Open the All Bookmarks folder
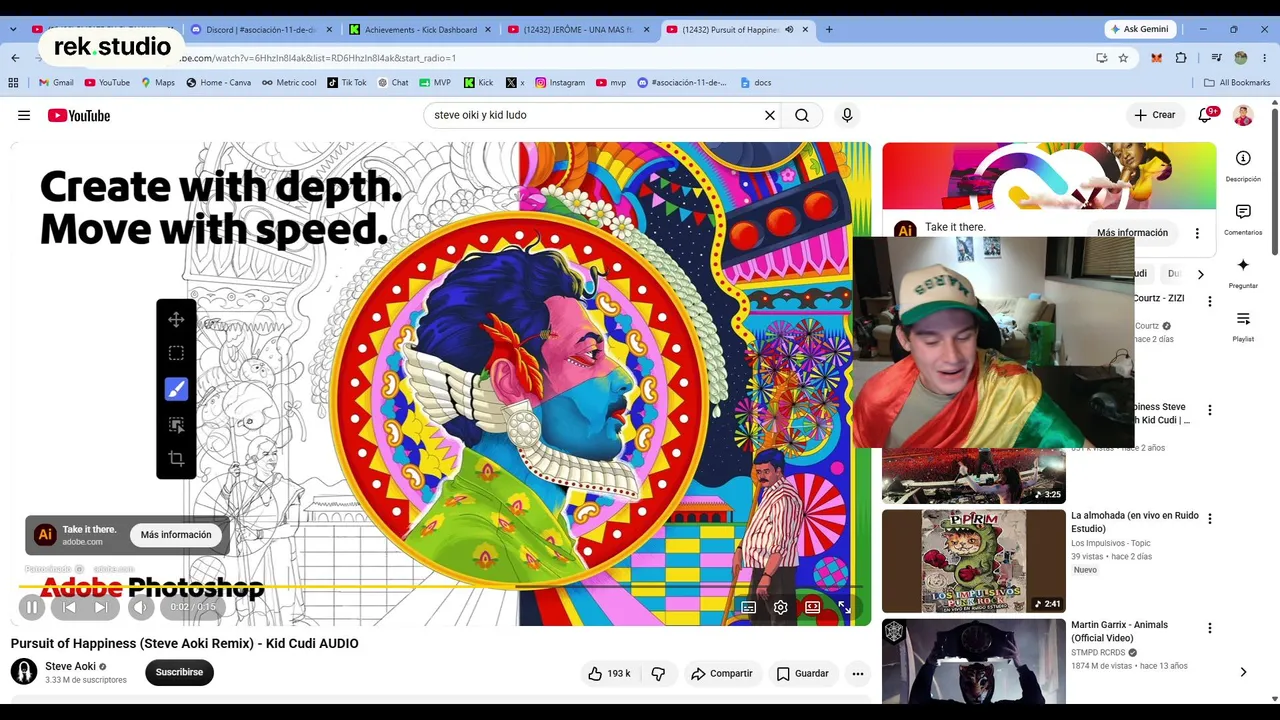This screenshot has width=1280, height=720. pyautogui.click(x=1237, y=83)
